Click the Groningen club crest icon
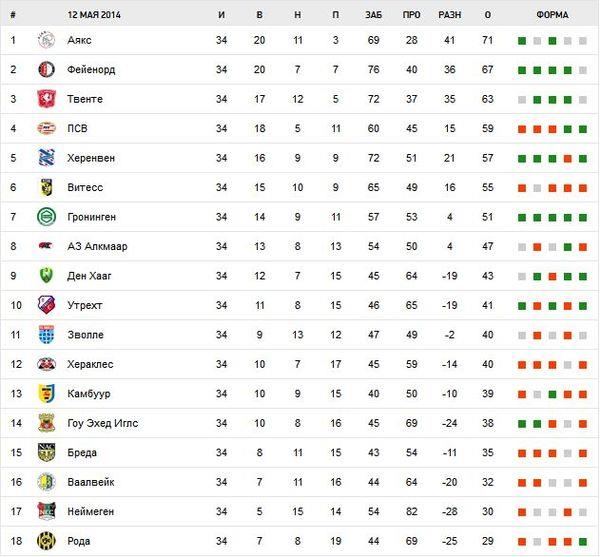The height and width of the screenshot is (557, 600). pyautogui.click(x=46, y=217)
